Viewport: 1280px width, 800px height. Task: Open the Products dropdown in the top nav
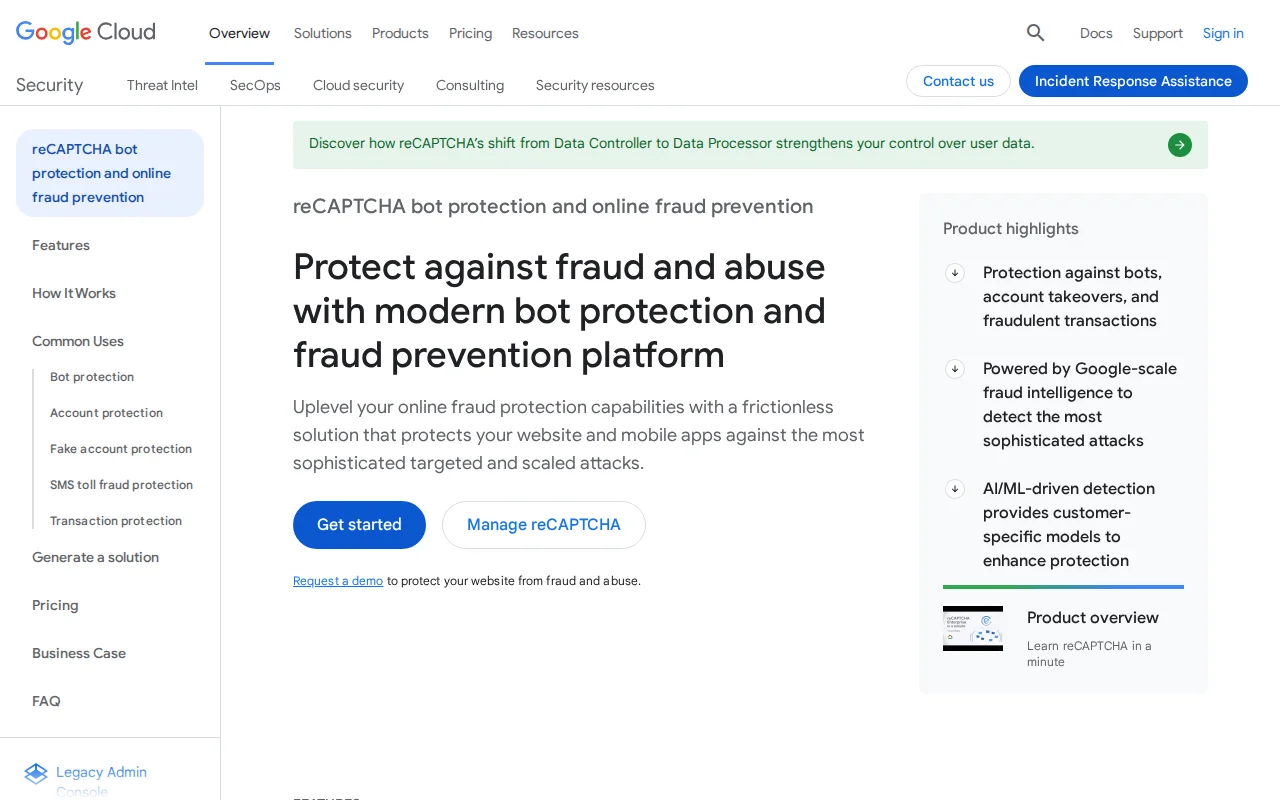400,33
